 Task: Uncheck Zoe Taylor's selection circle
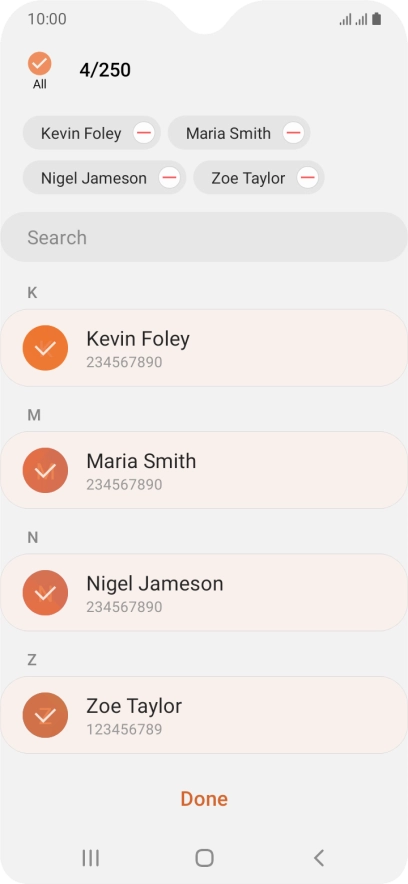[x=45, y=715]
